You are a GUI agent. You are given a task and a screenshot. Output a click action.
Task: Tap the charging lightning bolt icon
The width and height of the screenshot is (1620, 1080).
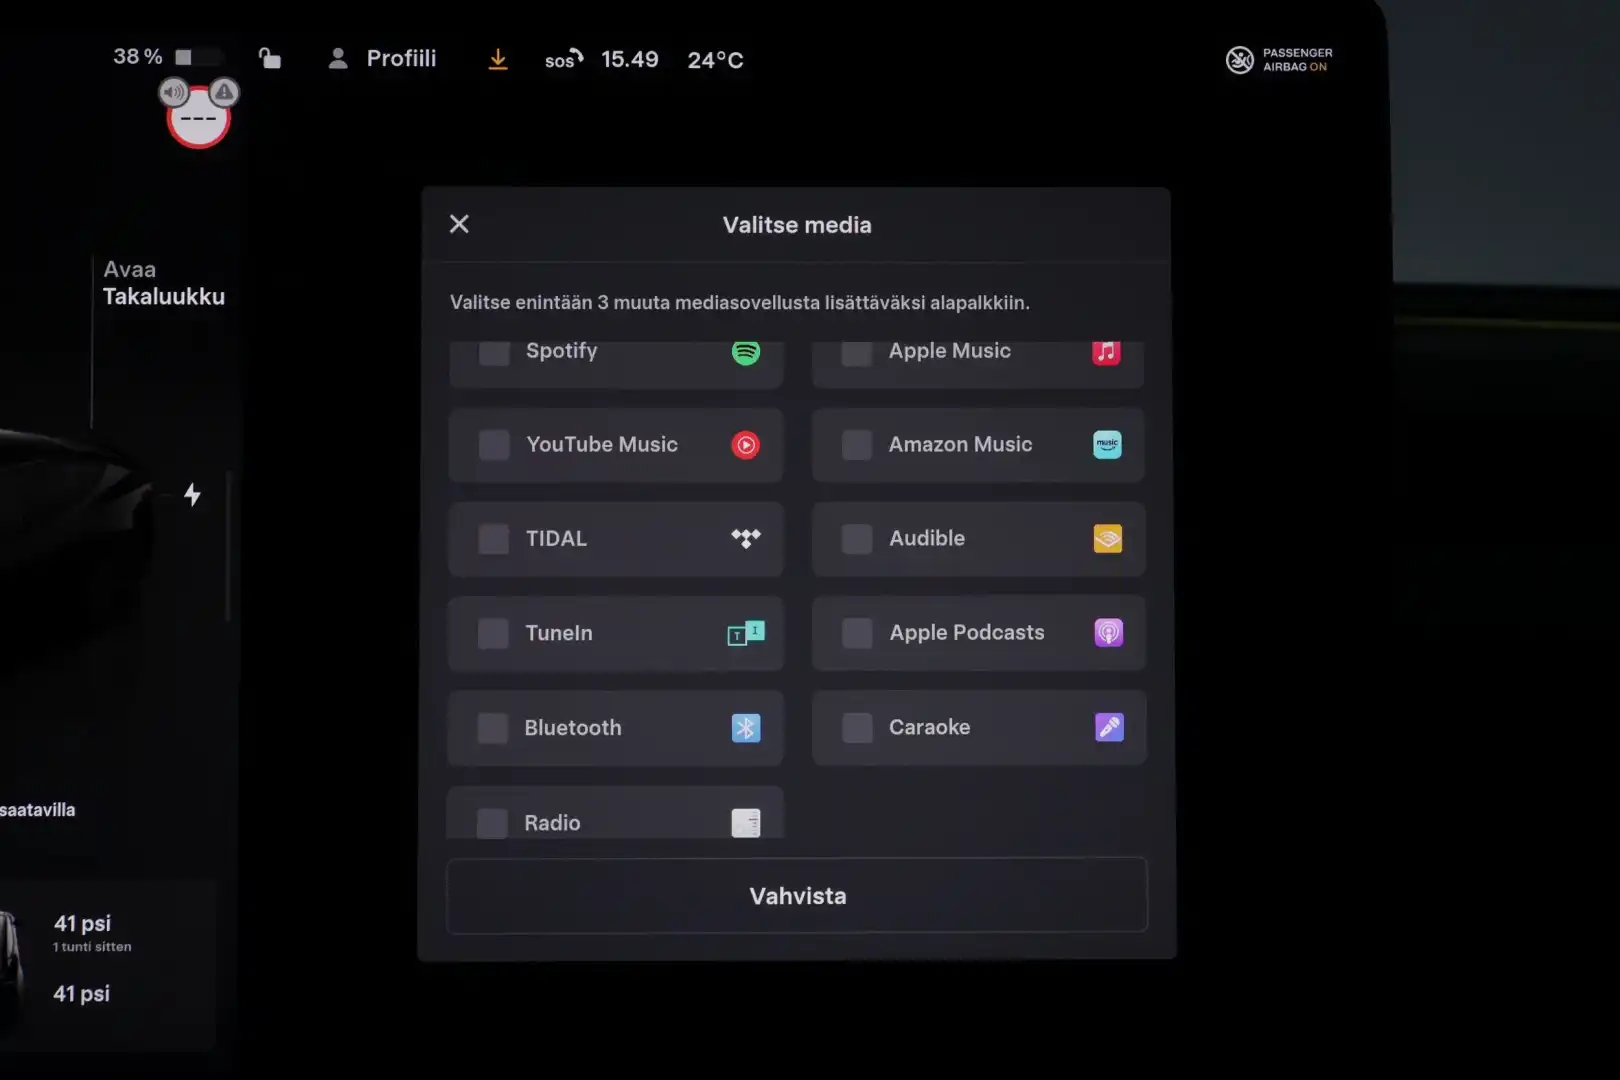[192, 495]
